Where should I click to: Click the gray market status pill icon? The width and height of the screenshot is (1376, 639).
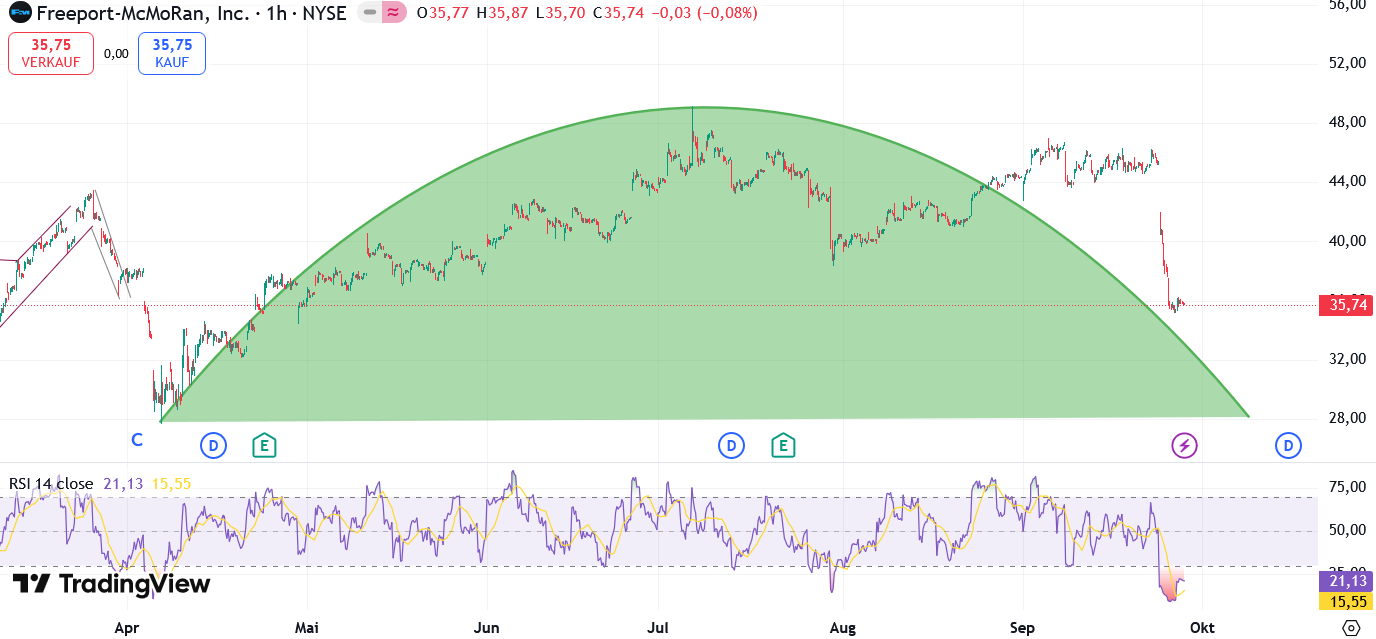[x=370, y=13]
